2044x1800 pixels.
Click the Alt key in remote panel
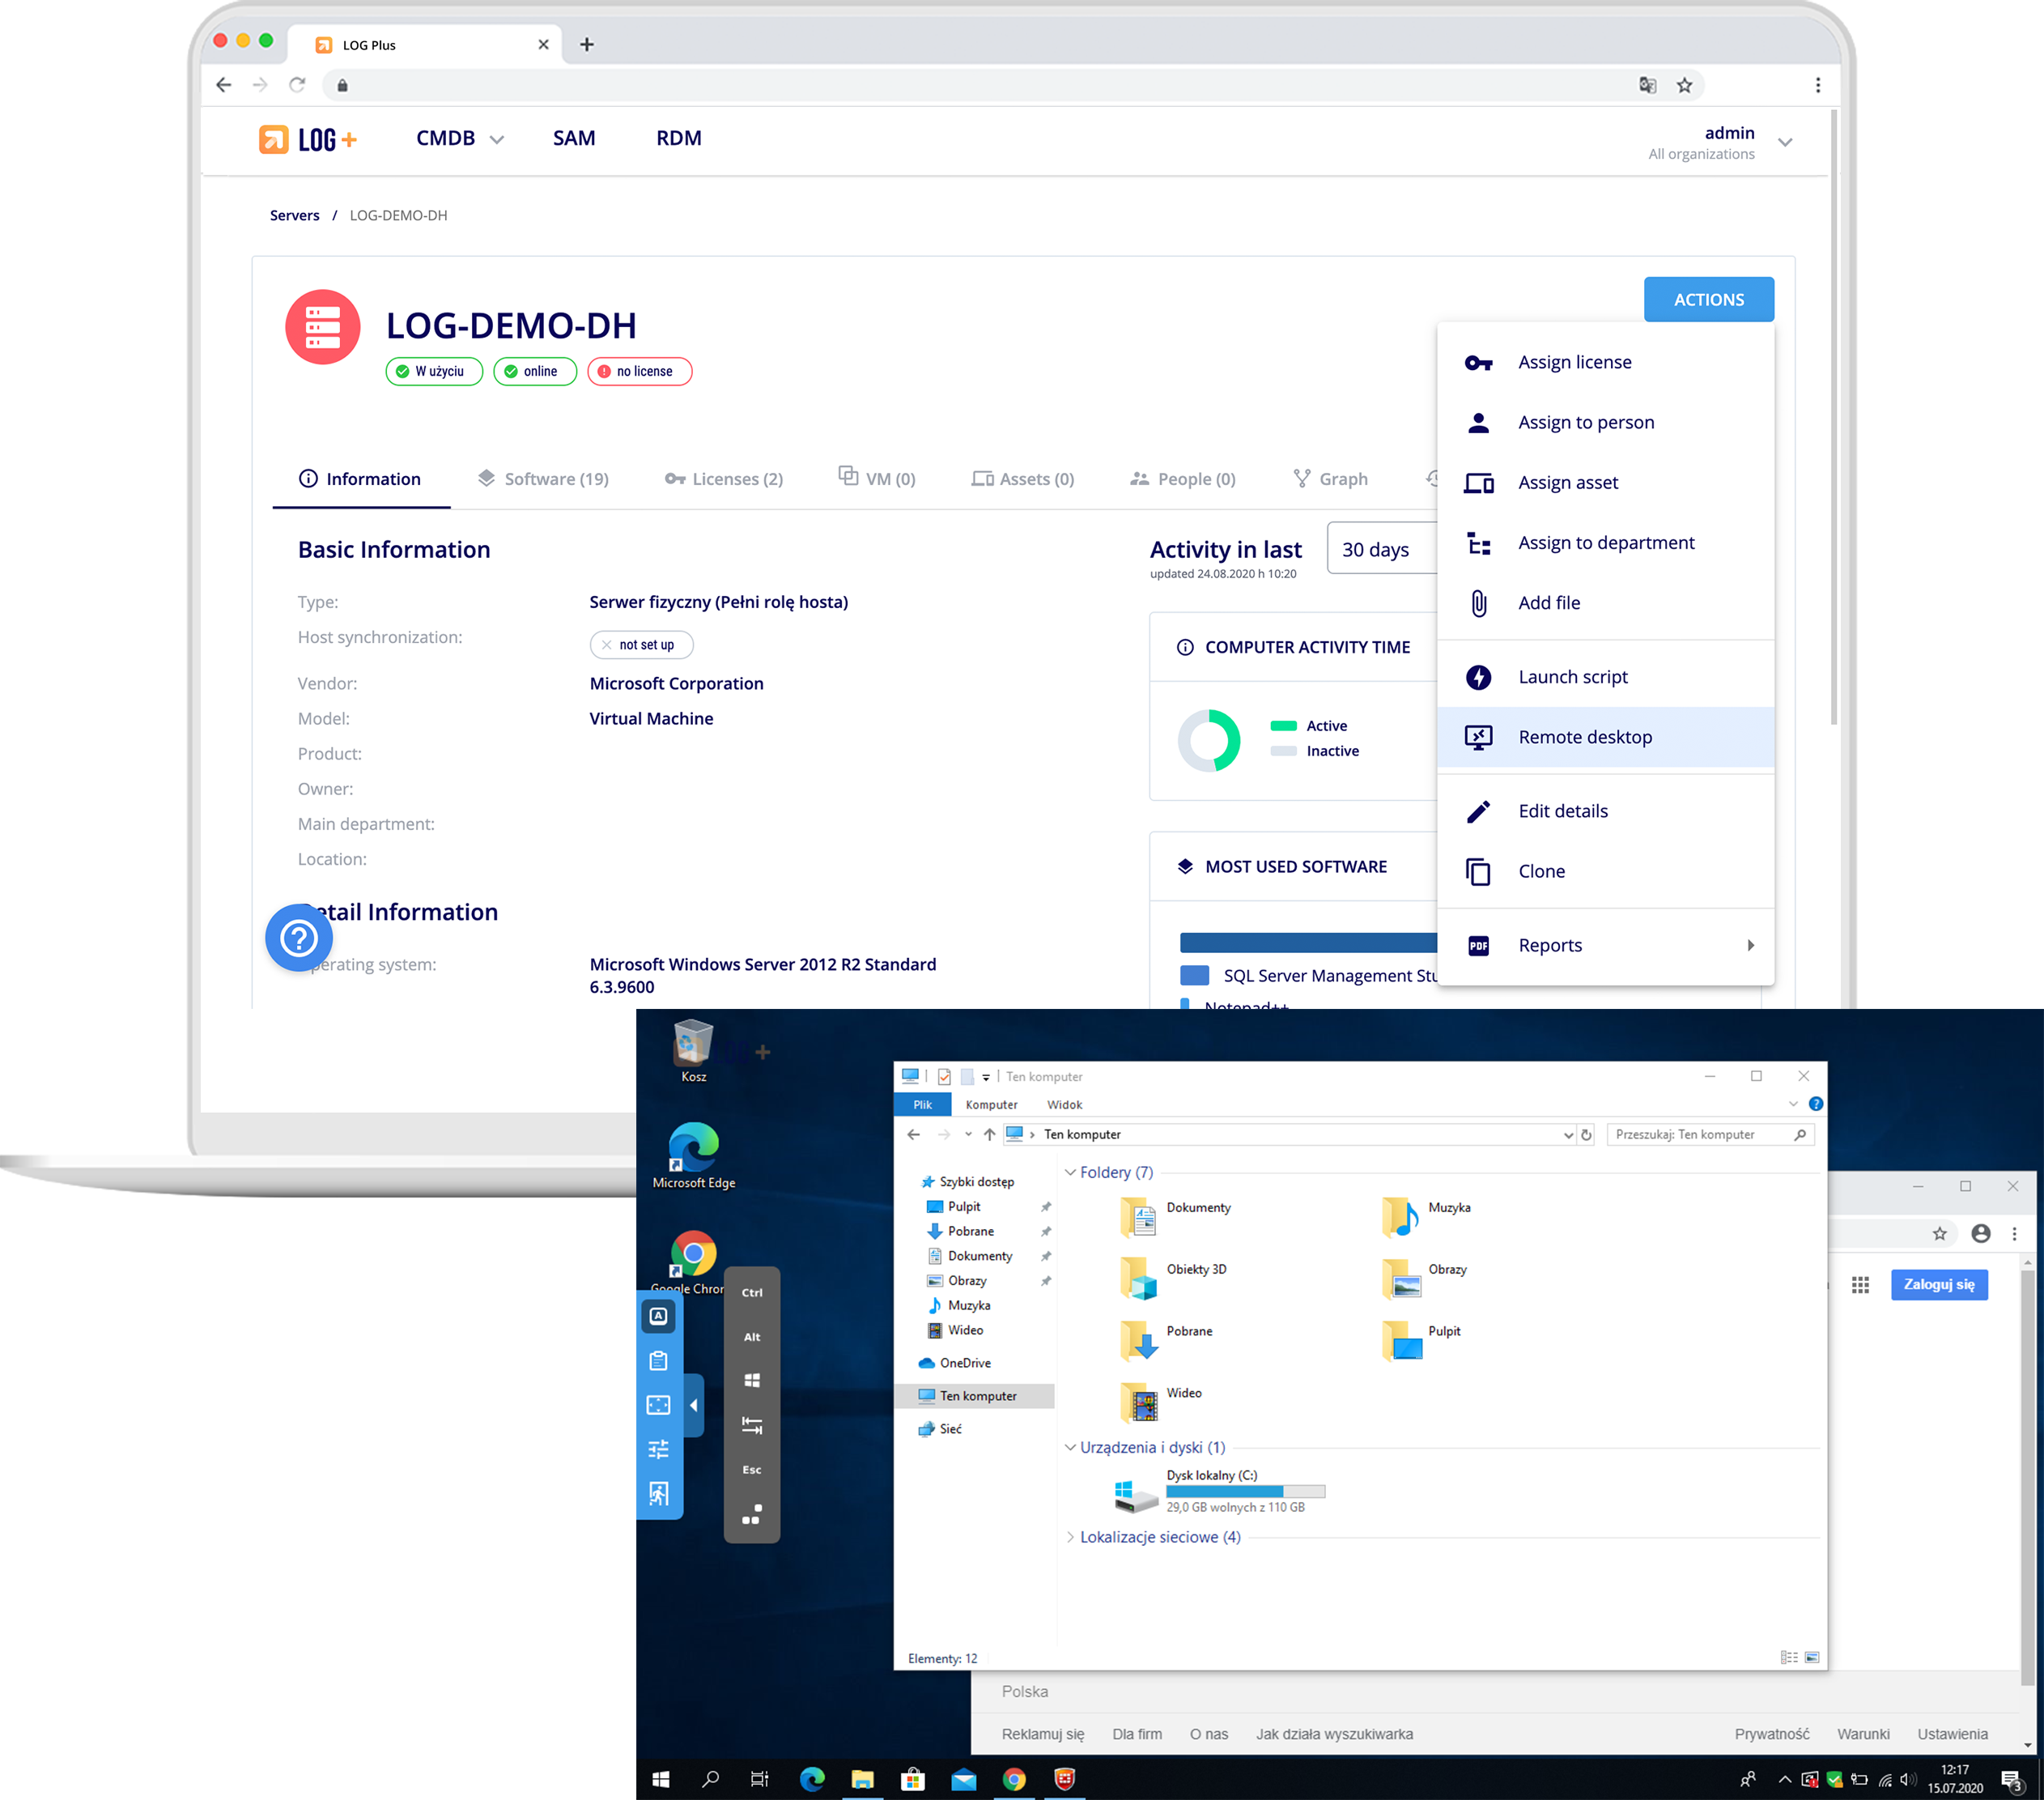pos(752,1337)
